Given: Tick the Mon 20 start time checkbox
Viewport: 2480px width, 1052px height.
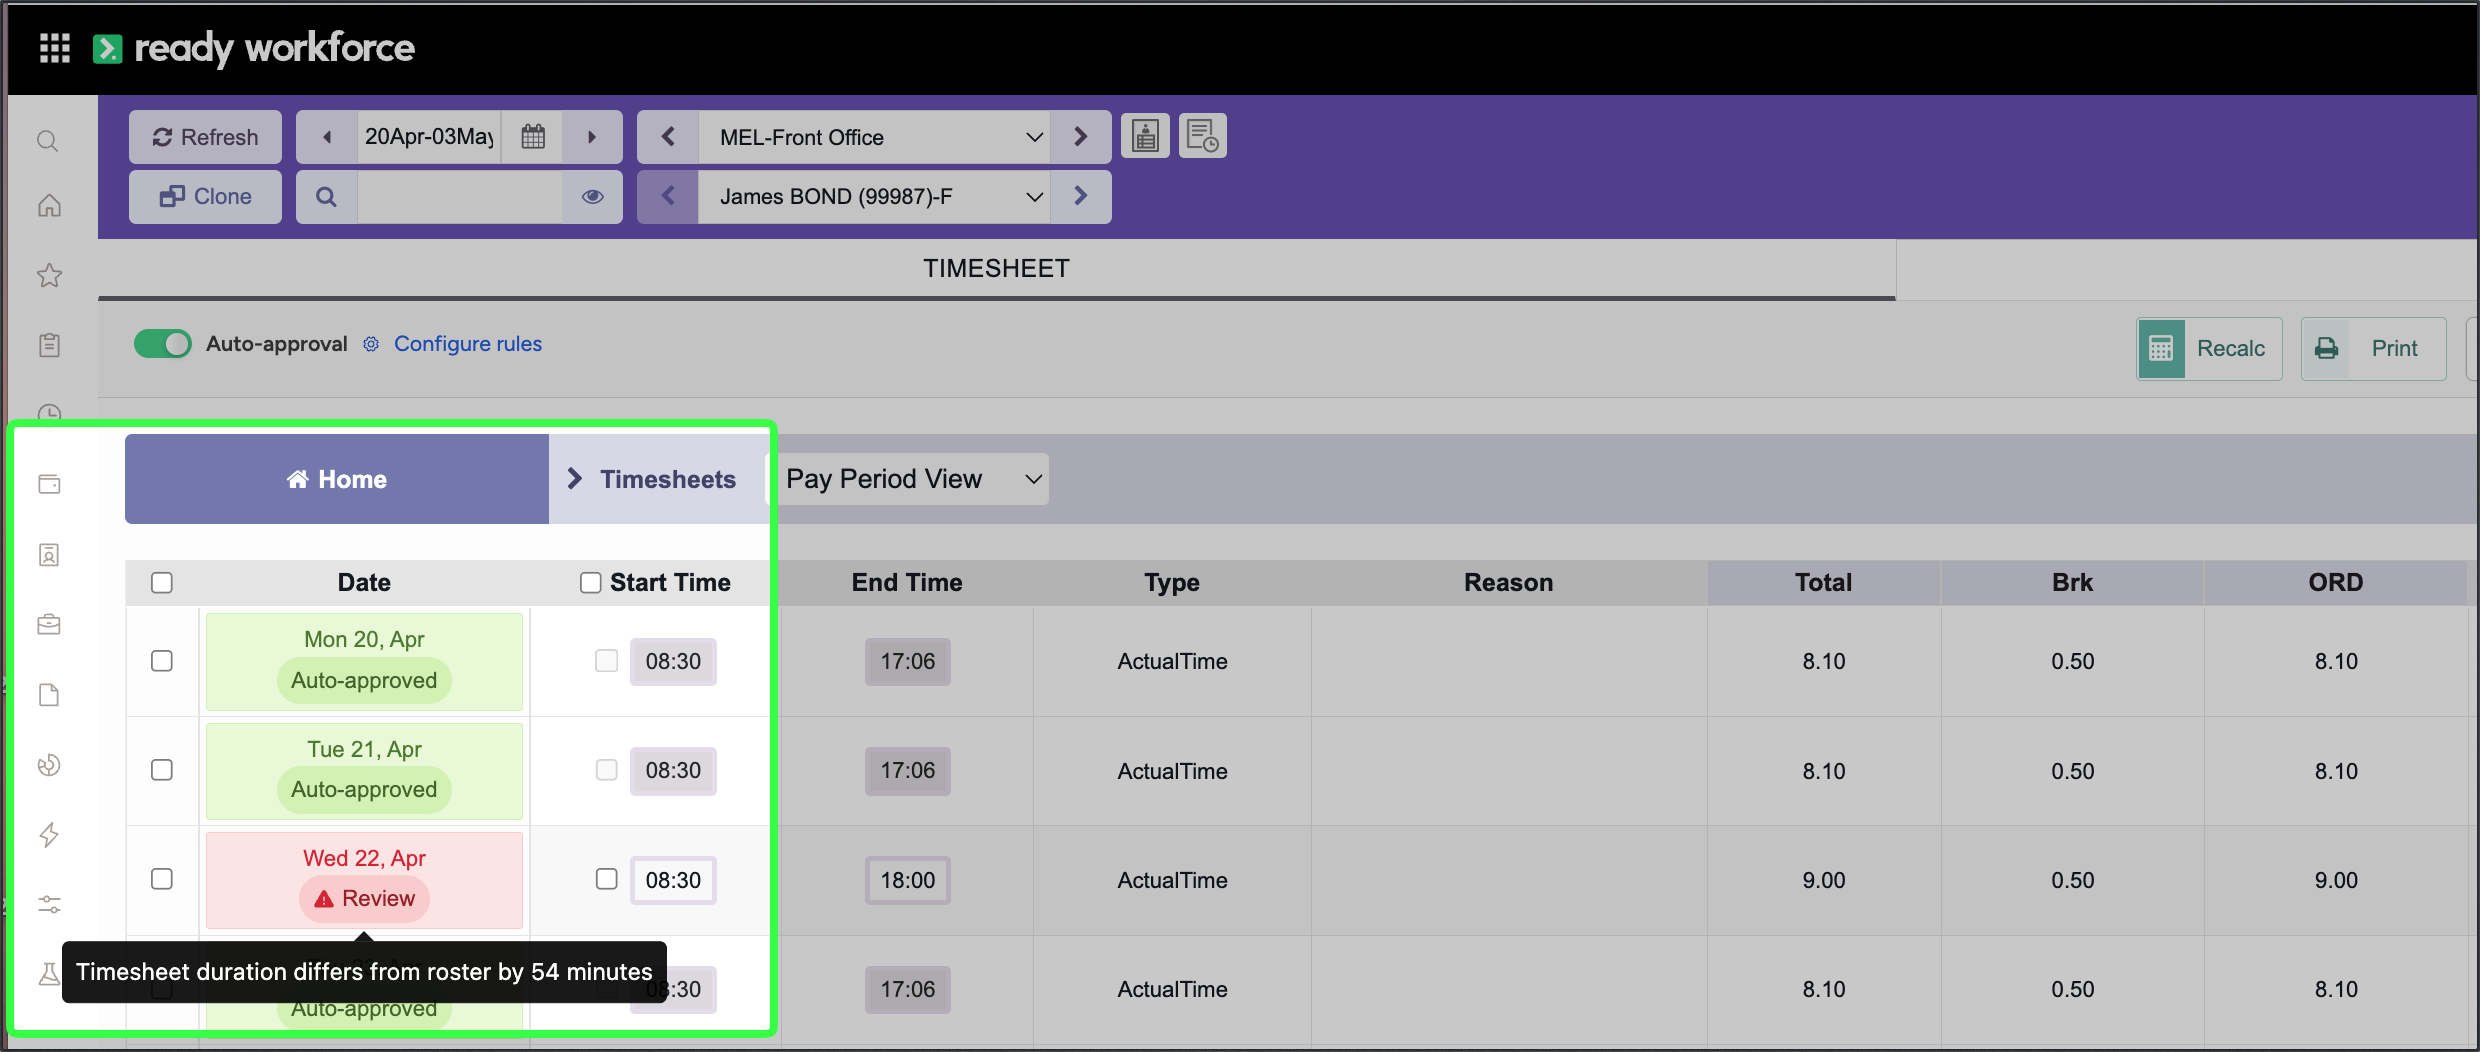Looking at the screenshot, I should pyautogui.click(x=606, y=661).
